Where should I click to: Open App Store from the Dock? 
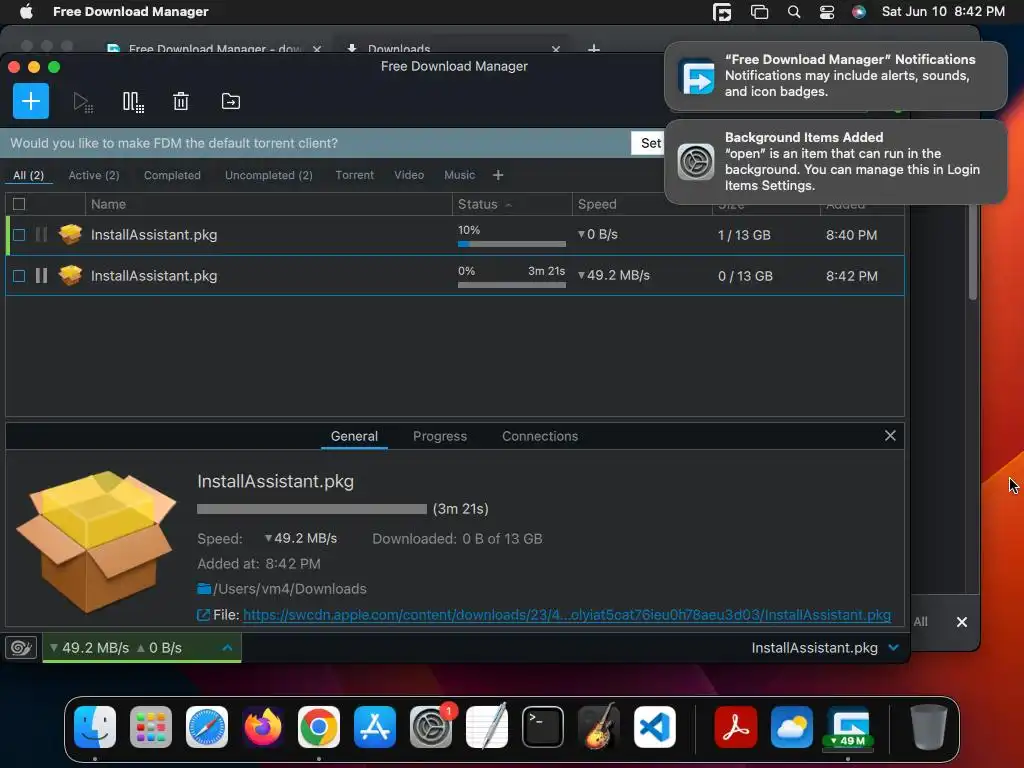[x=375, y=727]
